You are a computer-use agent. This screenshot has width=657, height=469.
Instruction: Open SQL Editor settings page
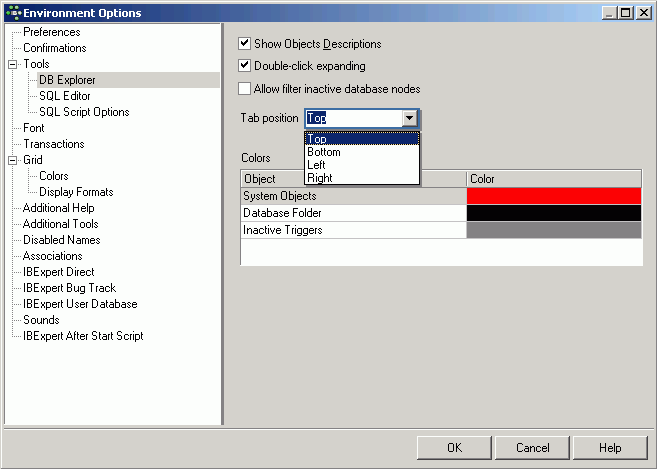(x=65, y=96)
